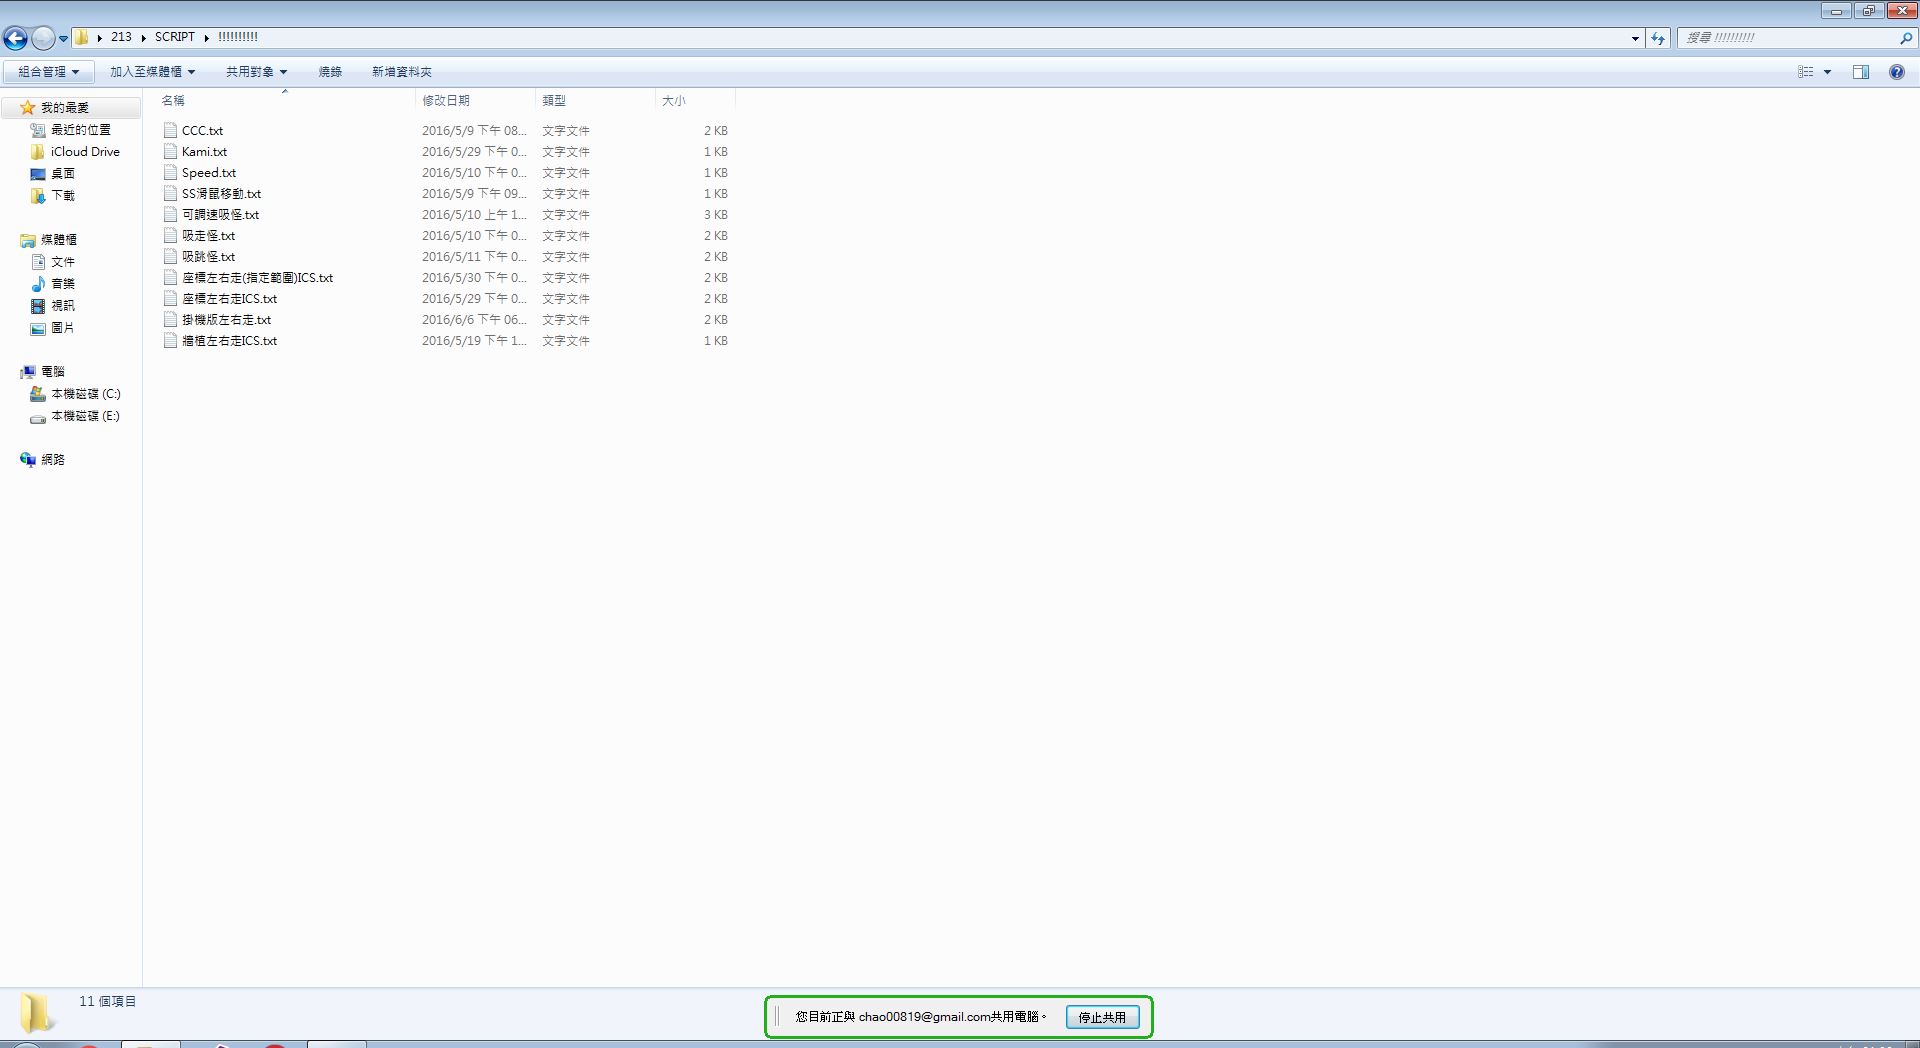Select 電腦 in navigation pane
Screen dimensions: 1920x1048
(52, 372)
